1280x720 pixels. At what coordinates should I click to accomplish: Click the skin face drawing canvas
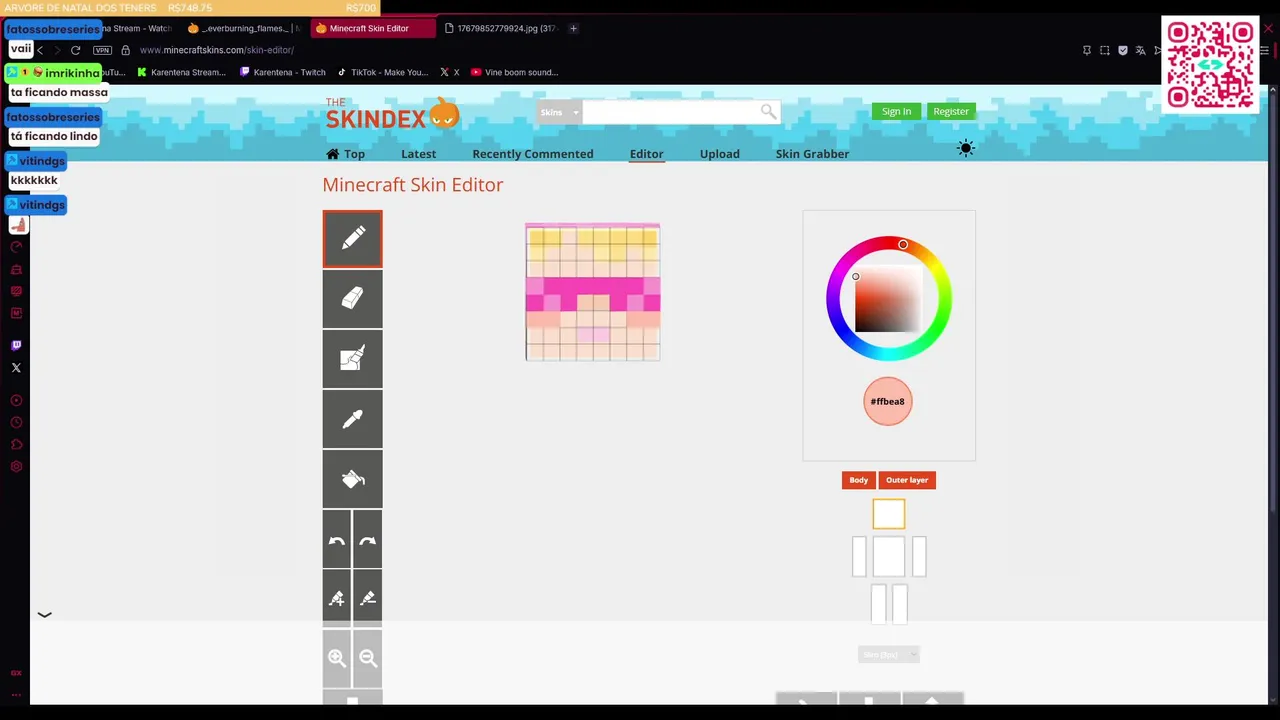click(x=592, y=292)
